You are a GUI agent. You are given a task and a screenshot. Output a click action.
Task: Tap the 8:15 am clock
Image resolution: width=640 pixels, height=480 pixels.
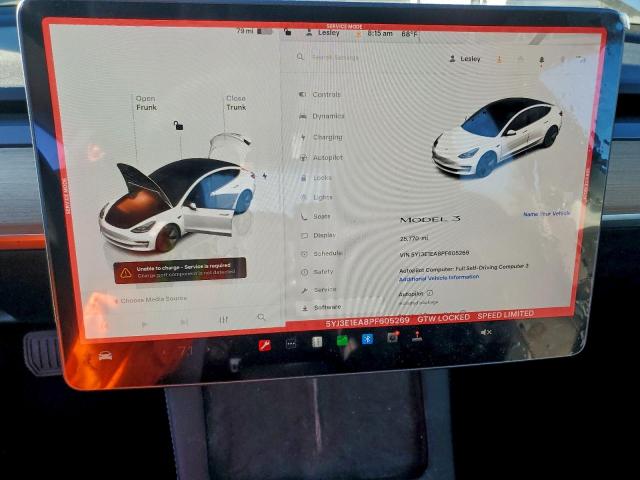click(380, 33)
